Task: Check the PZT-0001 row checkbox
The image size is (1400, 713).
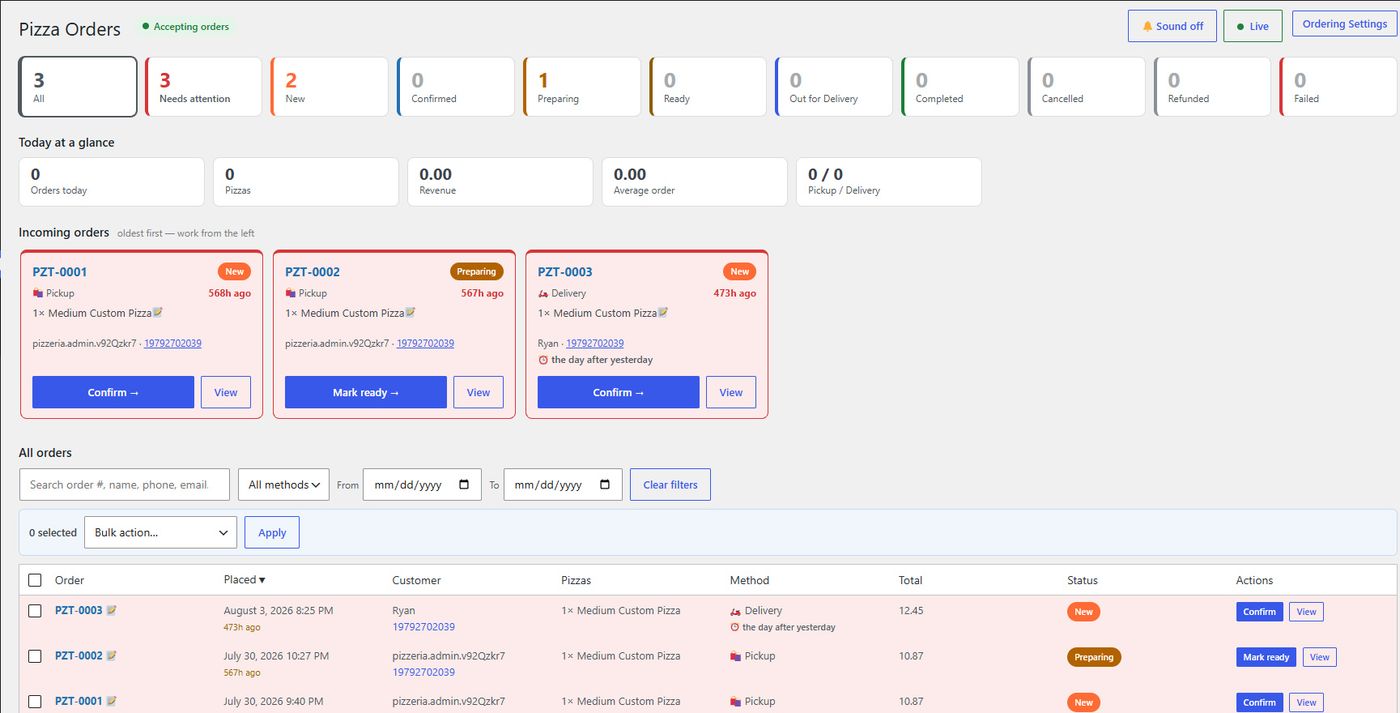Action: [x=35, y=702]
